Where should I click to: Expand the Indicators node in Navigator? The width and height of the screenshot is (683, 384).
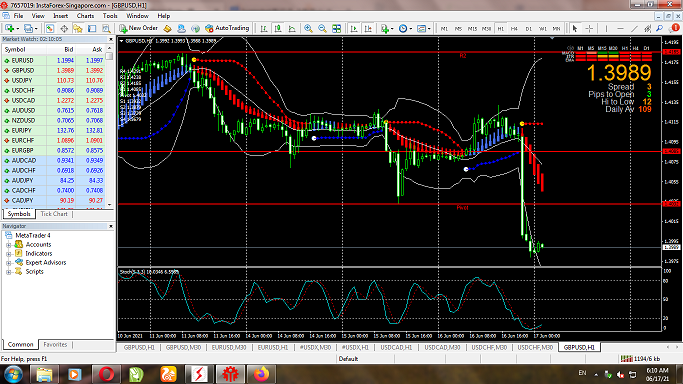[8, 254]
